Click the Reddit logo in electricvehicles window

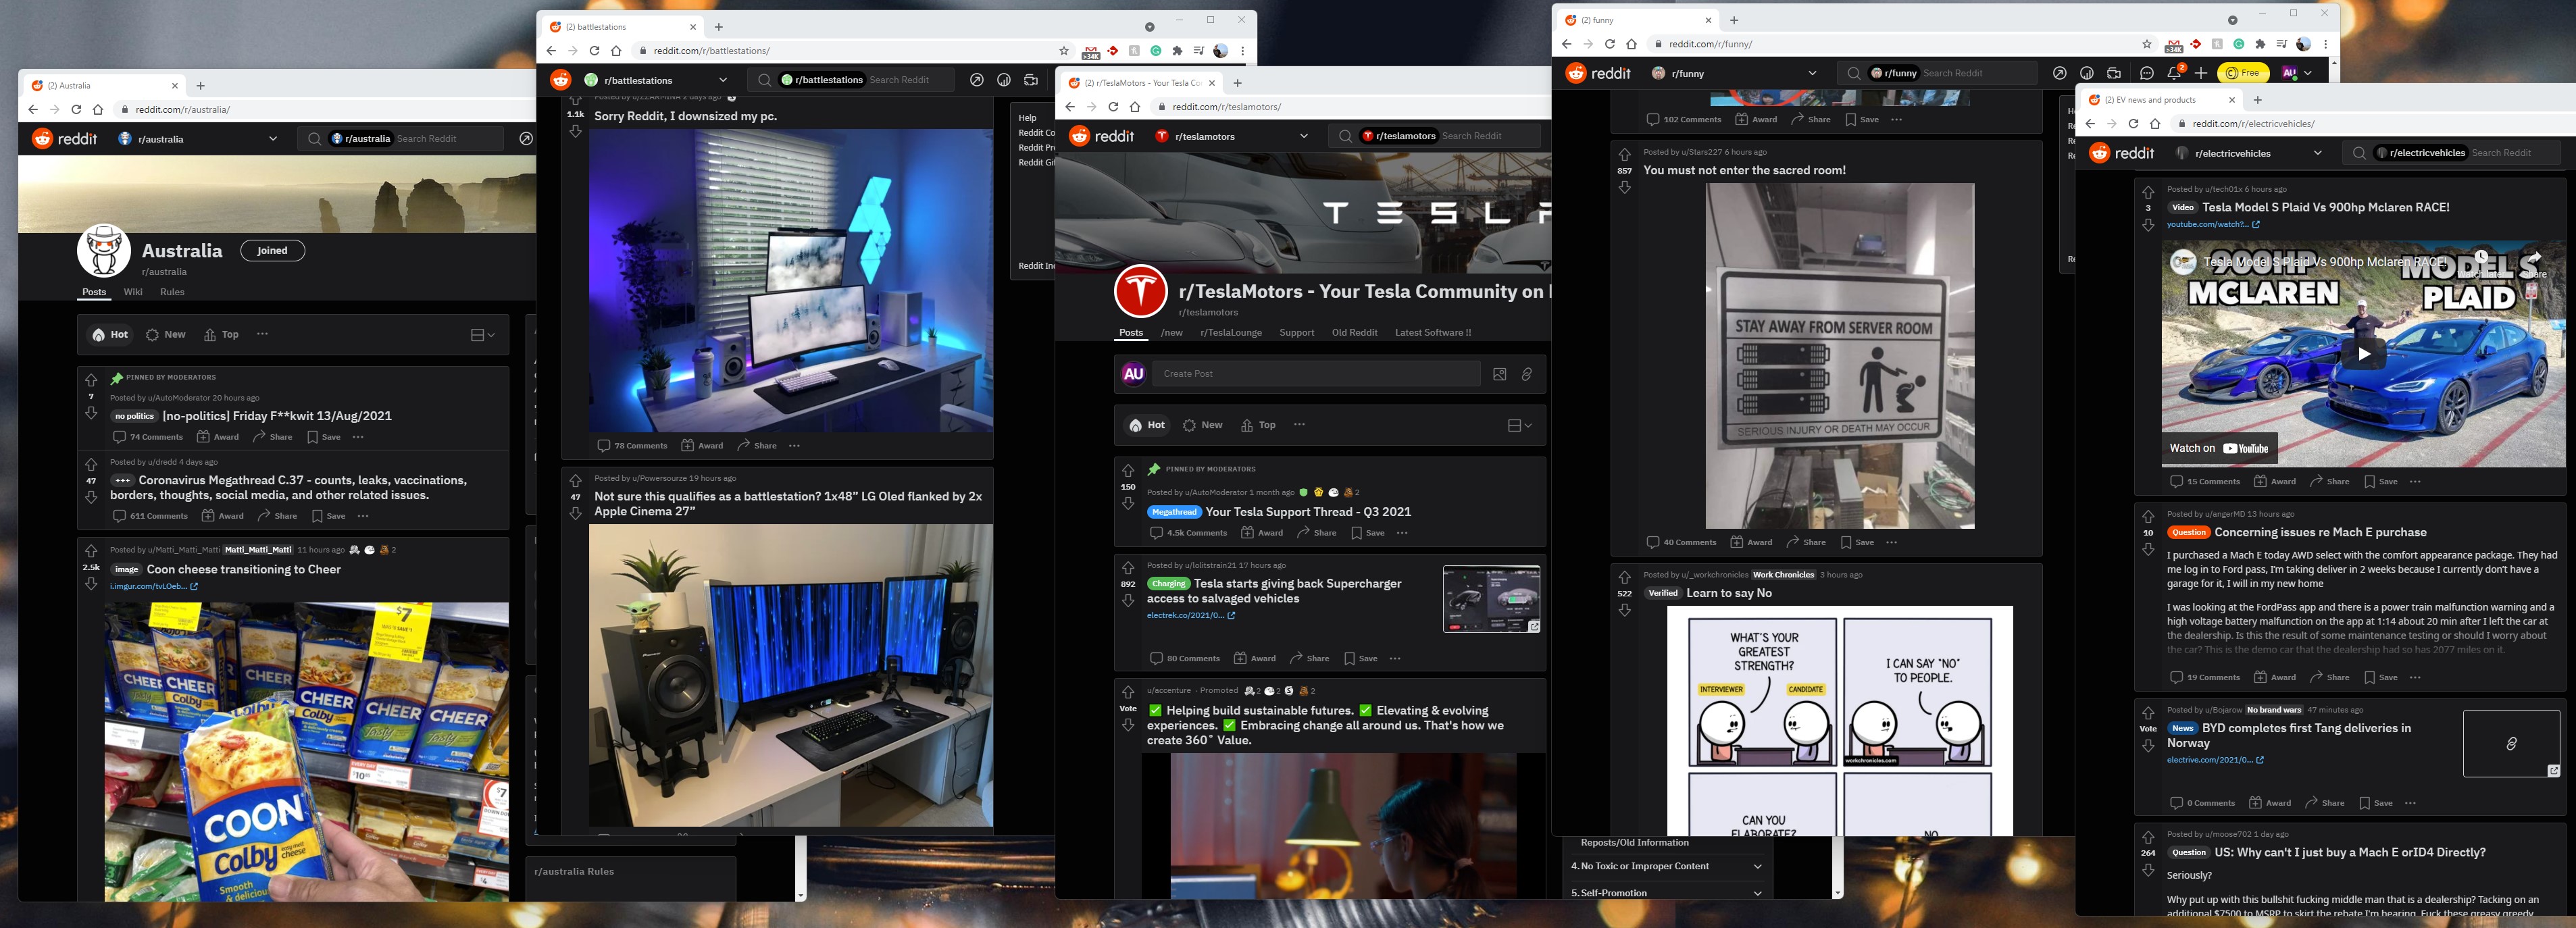(x=2122, y=153)
